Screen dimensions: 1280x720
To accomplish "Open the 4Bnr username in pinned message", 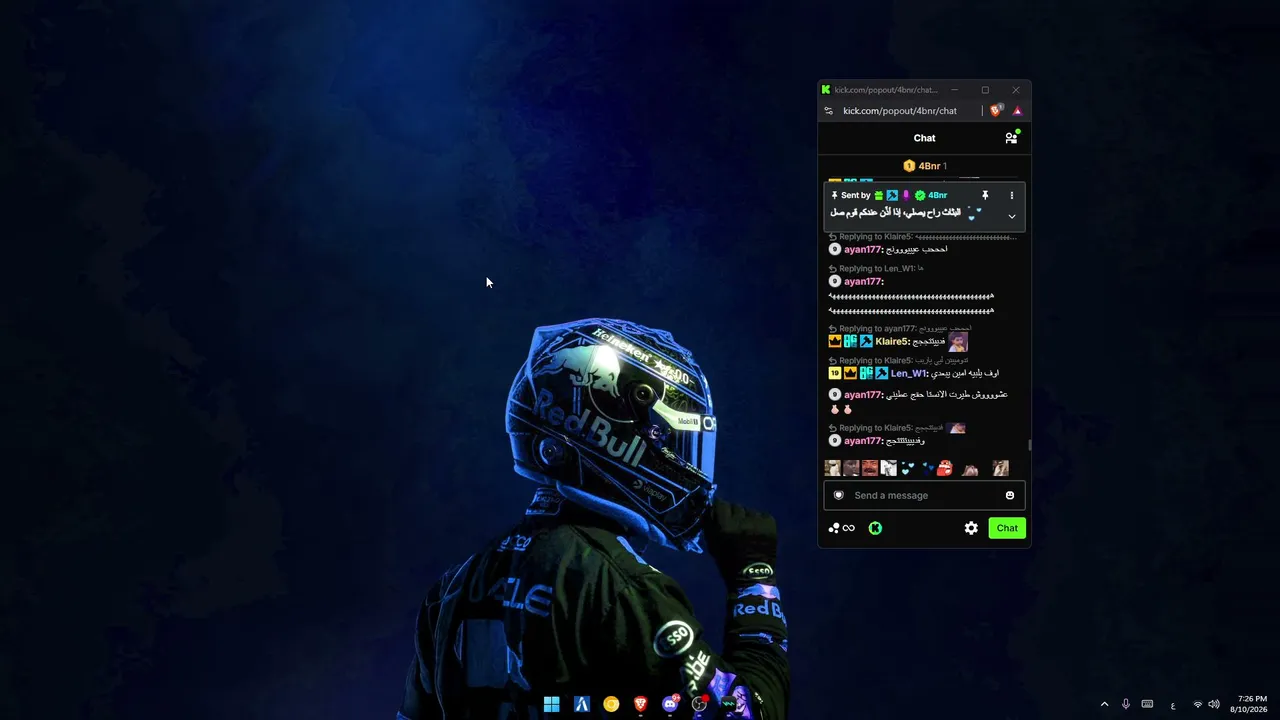I will [x=937, y=195].
